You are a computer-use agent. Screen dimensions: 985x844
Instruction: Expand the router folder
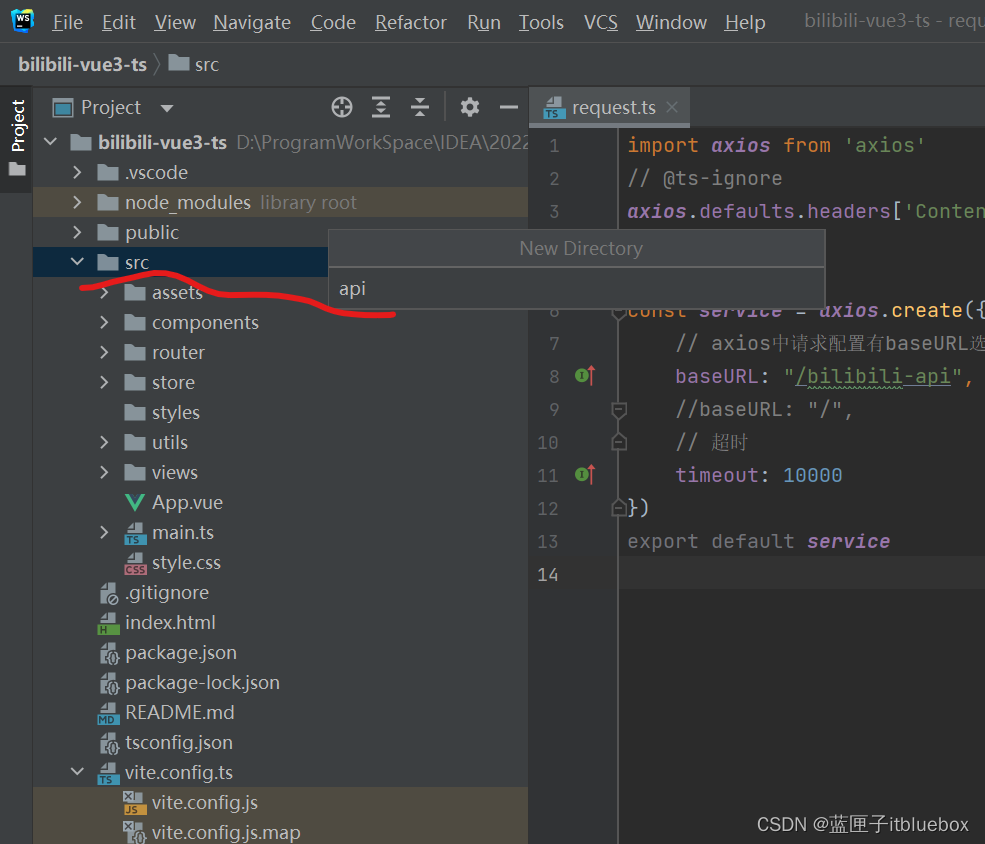104,352
